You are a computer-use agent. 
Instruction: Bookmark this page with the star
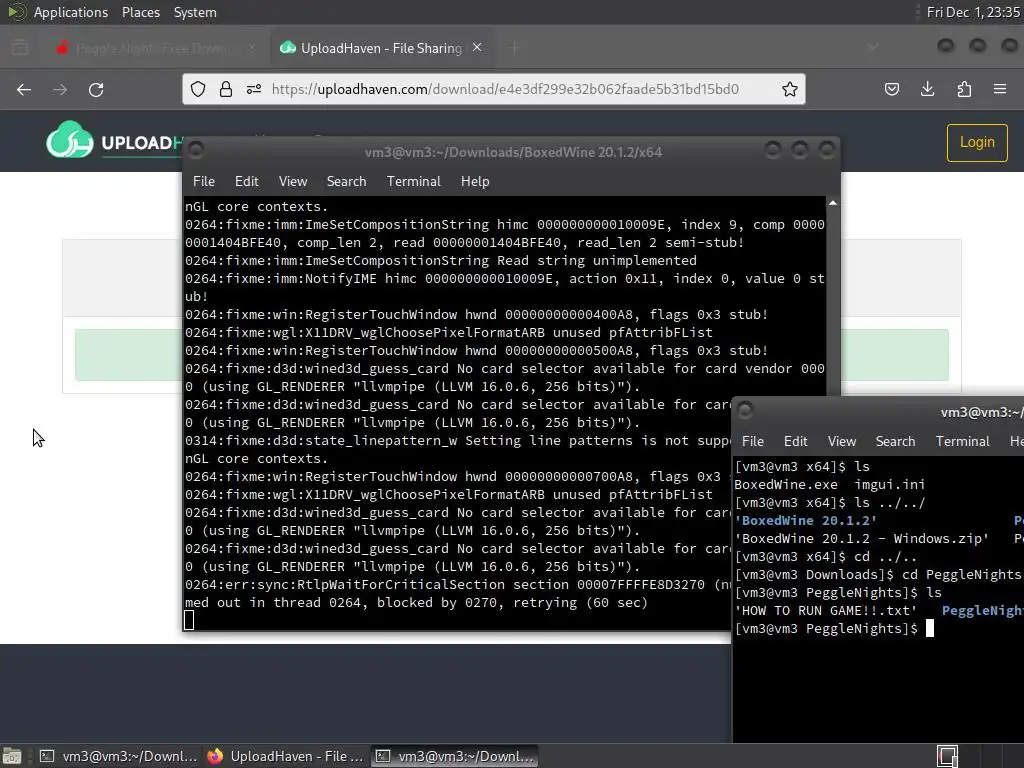[790, 89]
